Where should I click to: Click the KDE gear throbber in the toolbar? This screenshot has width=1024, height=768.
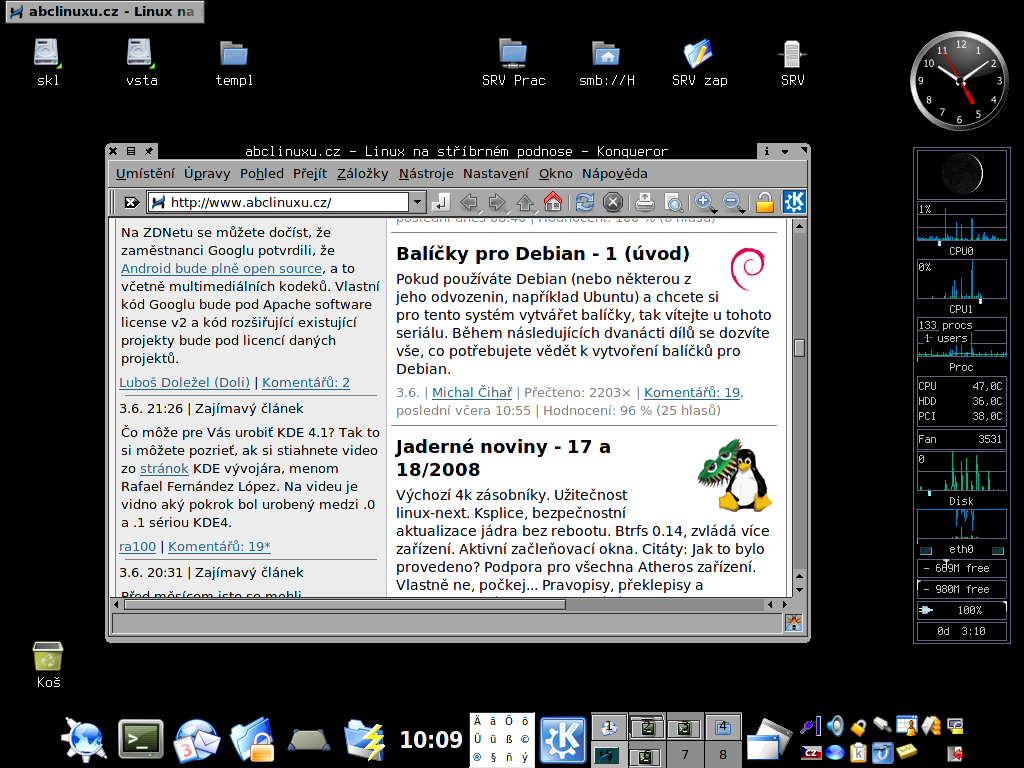click(794, 202)
